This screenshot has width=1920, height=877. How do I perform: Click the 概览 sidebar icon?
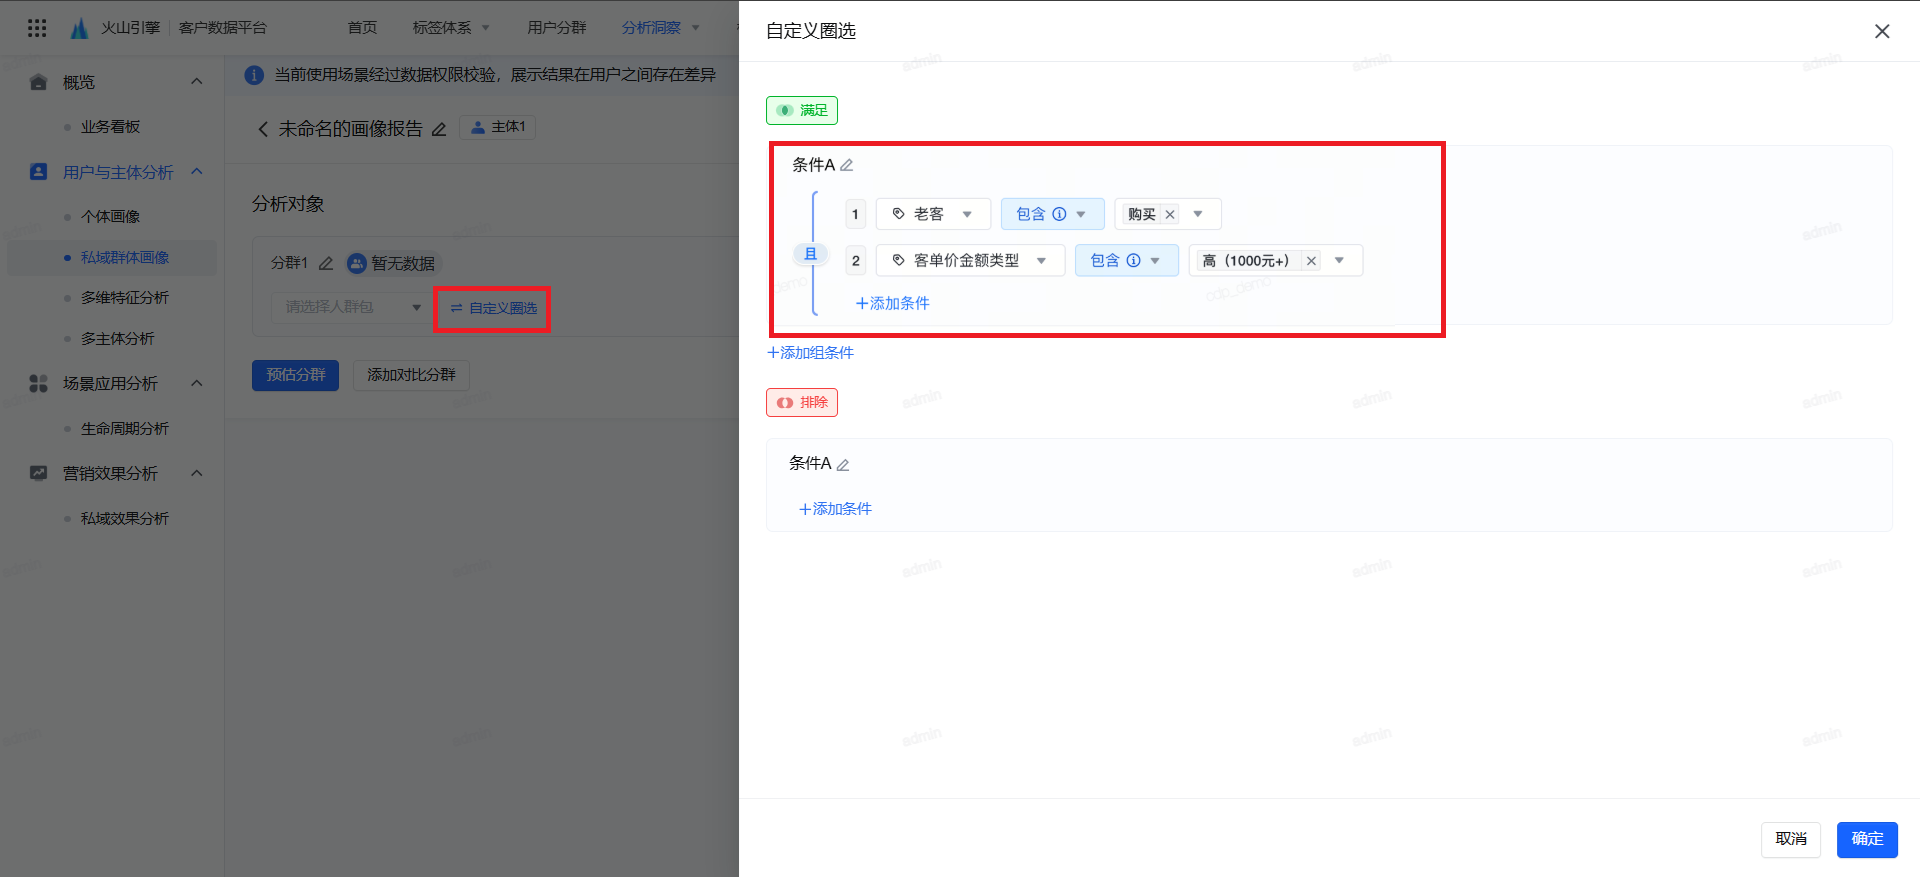(x=39, y=82)
